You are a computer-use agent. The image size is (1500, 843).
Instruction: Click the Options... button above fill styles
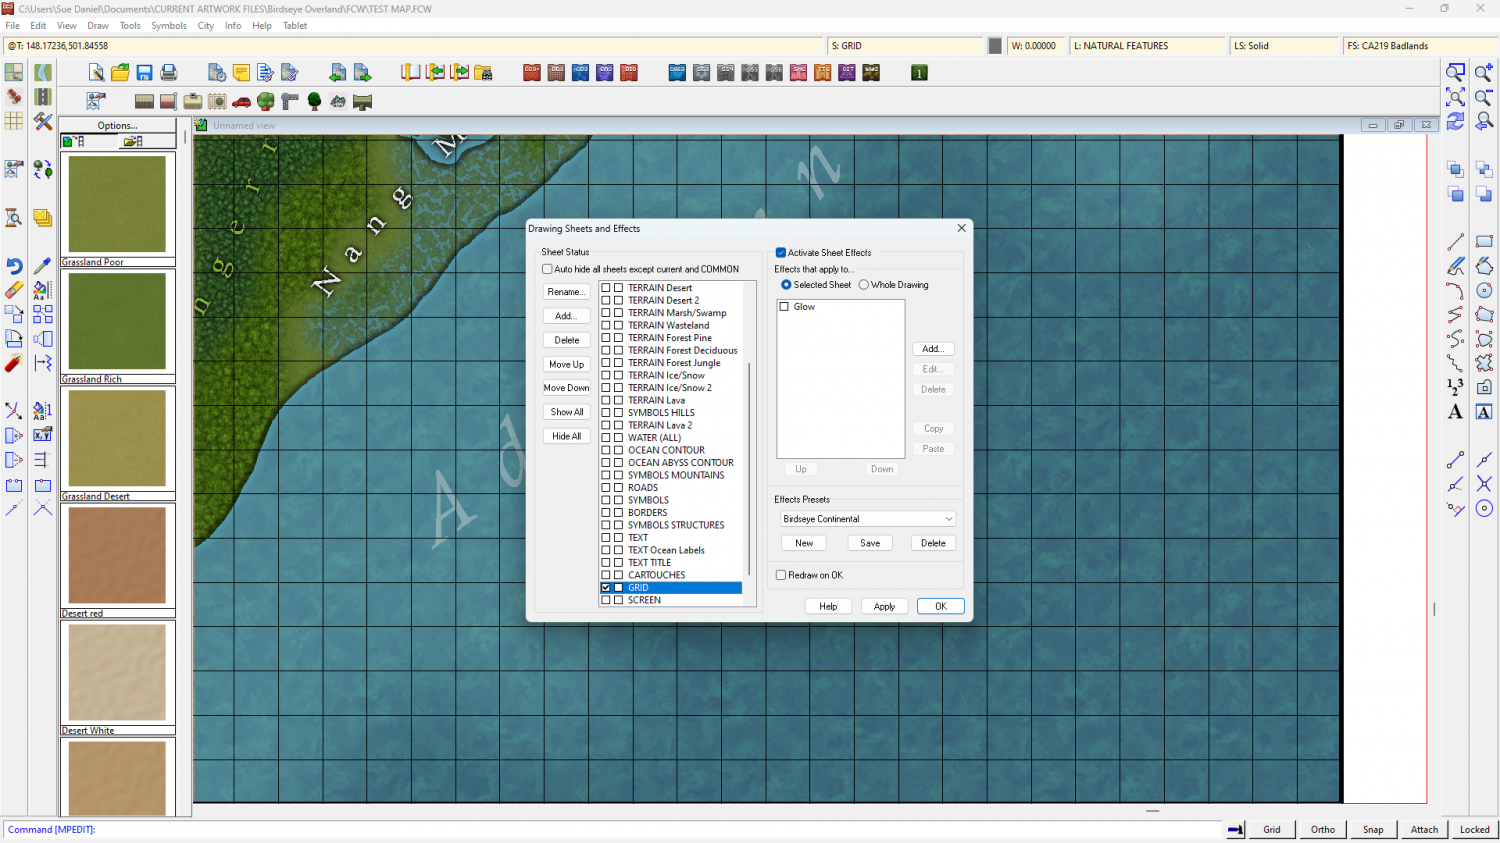118,126
